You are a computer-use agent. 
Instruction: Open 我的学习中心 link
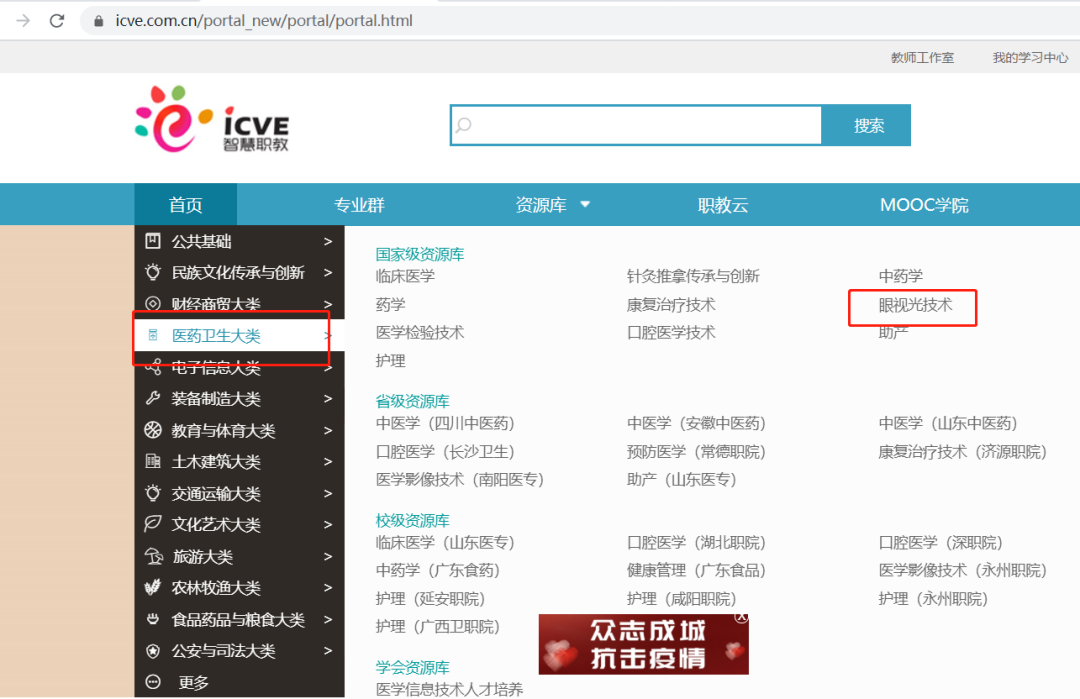pos(1030,58)
